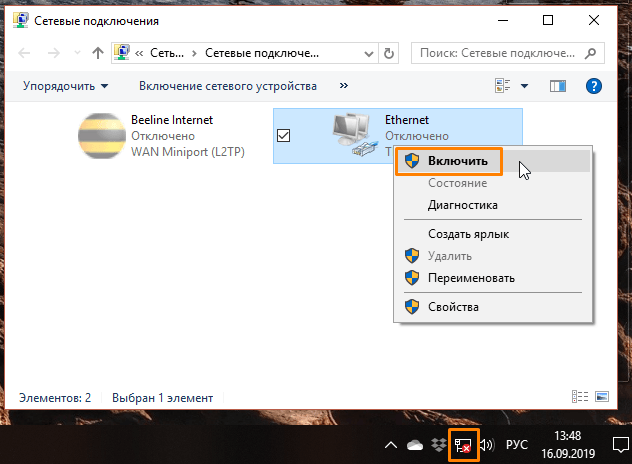Switch to details view in status bar
The image size is (632, 464).
580,397
